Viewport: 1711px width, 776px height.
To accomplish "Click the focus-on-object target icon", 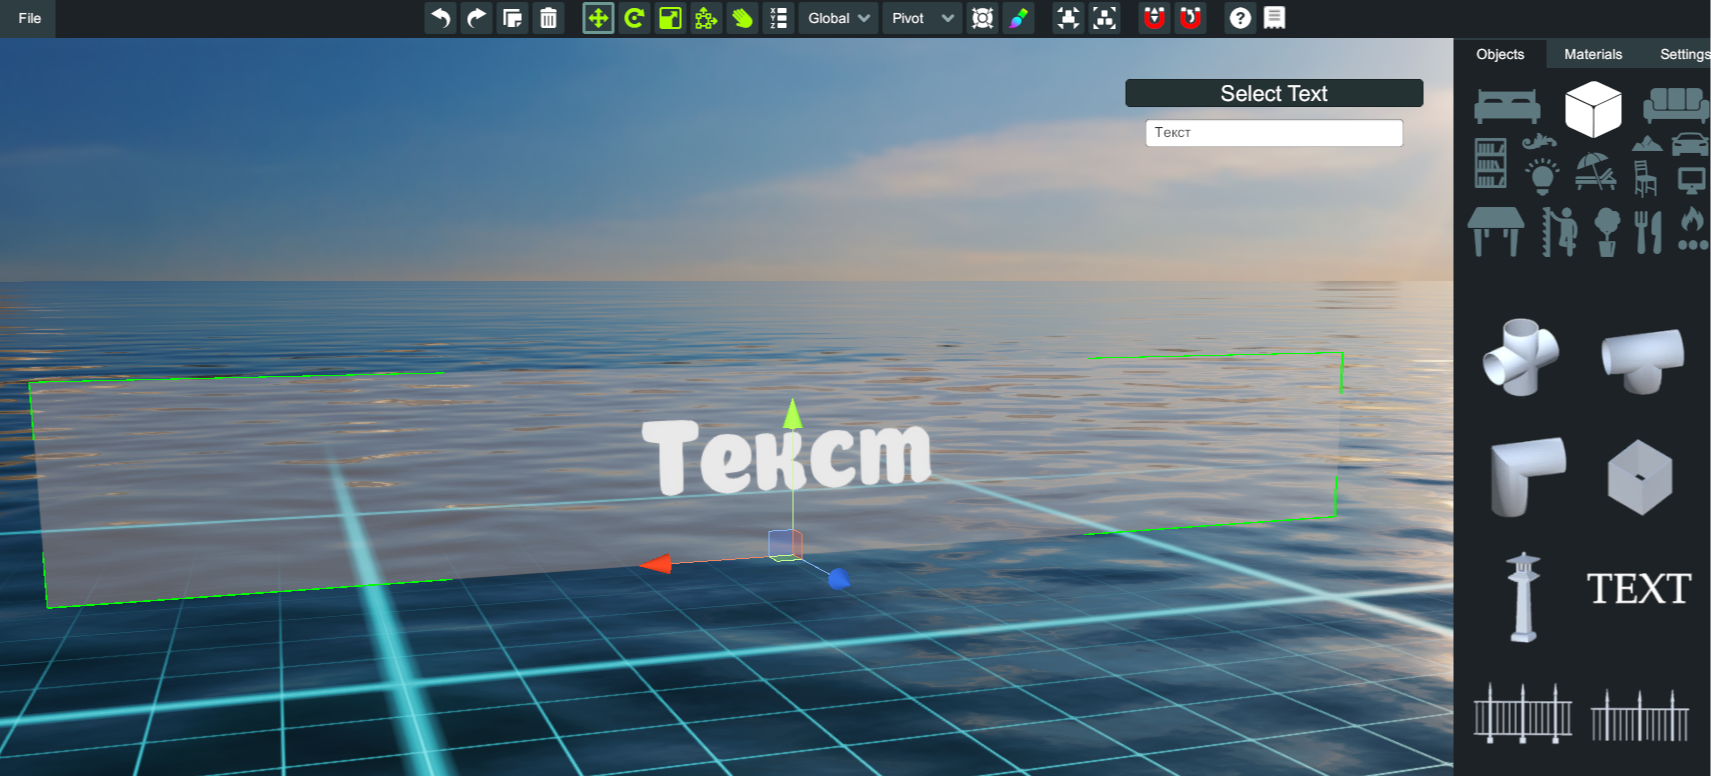I will 983,18.
